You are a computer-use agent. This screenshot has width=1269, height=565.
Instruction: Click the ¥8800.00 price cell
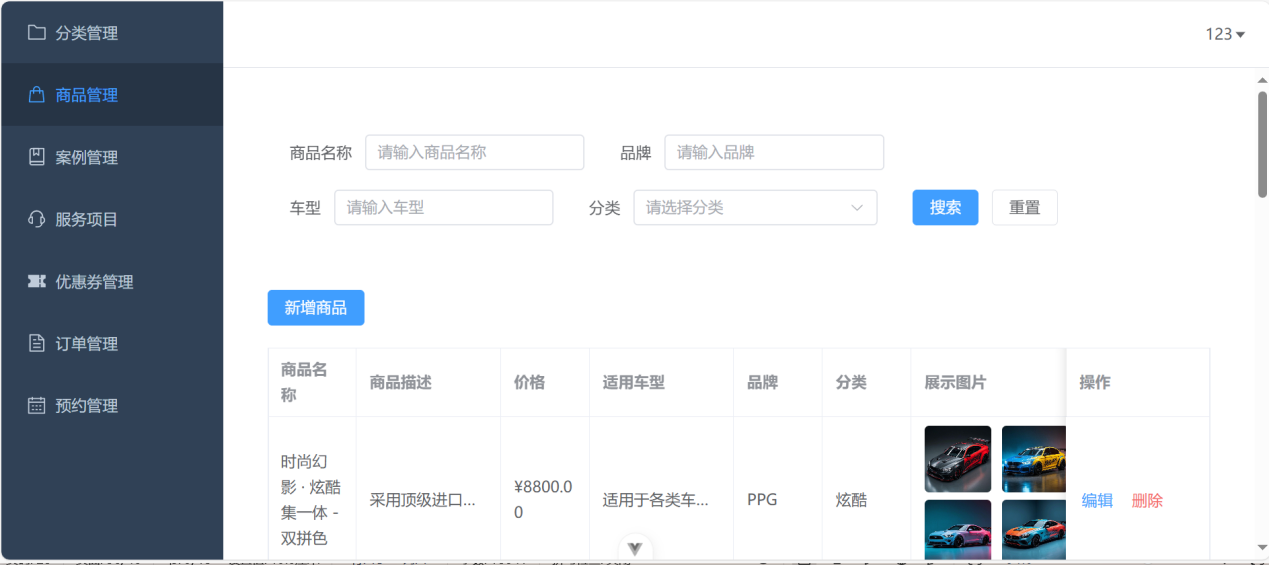pos(544,500)
